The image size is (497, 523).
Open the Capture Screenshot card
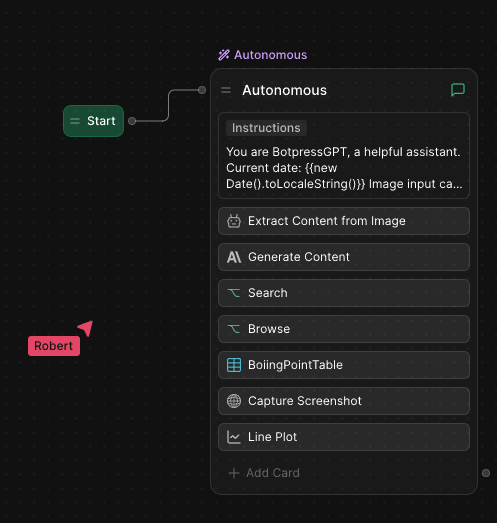[x=344, y=401]
